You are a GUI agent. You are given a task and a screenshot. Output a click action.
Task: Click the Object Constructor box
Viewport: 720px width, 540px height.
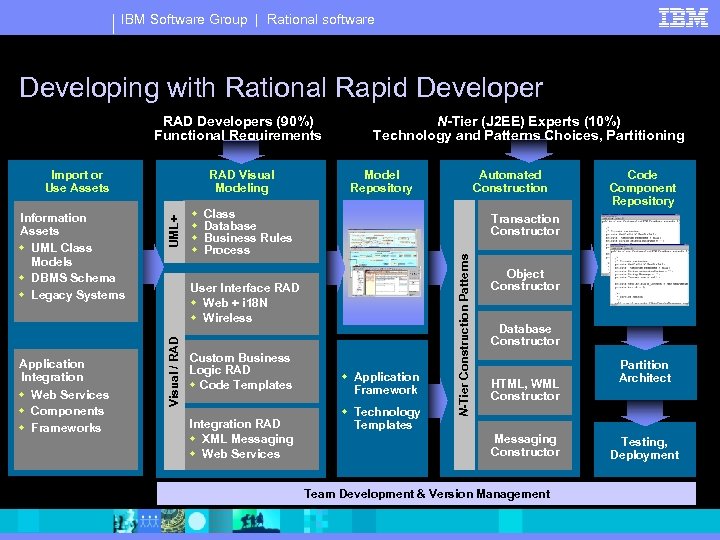pyautogui.click(x=525, y=280)
